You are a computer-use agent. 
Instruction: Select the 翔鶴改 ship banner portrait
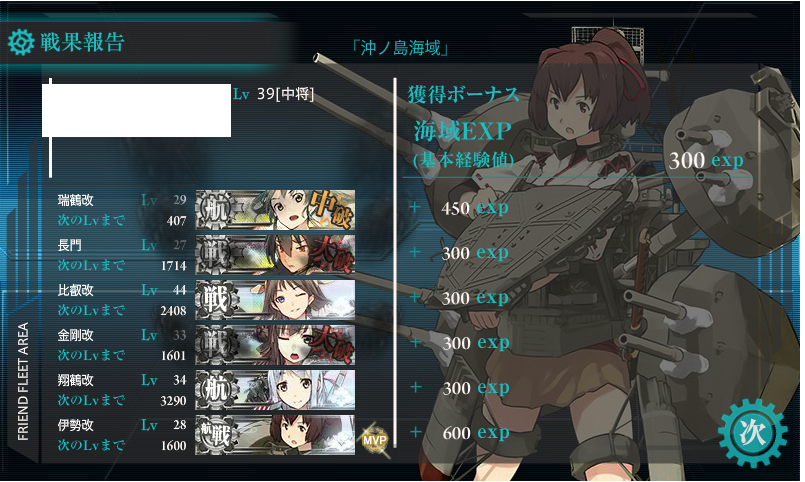[x=275, y=390]
